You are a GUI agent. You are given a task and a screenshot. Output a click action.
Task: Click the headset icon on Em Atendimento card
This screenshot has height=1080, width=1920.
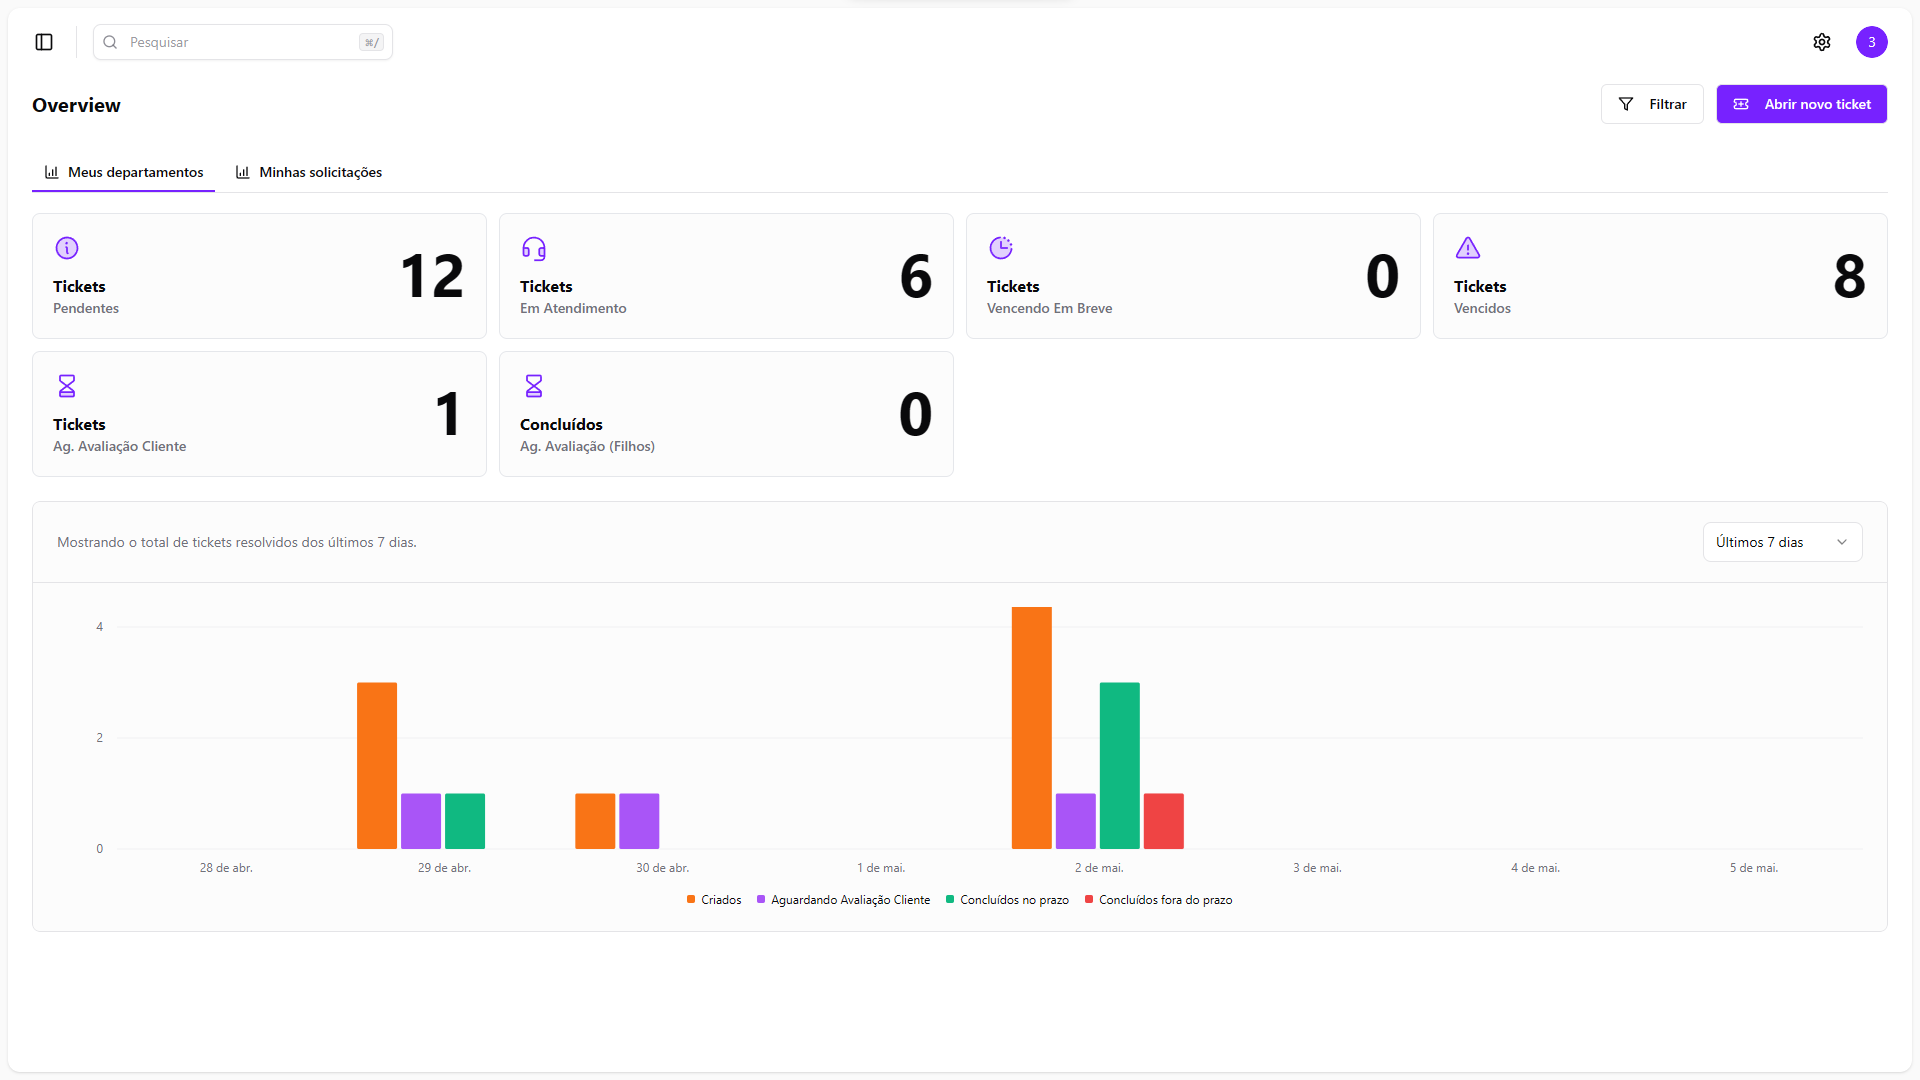click(x=534, y=248)
